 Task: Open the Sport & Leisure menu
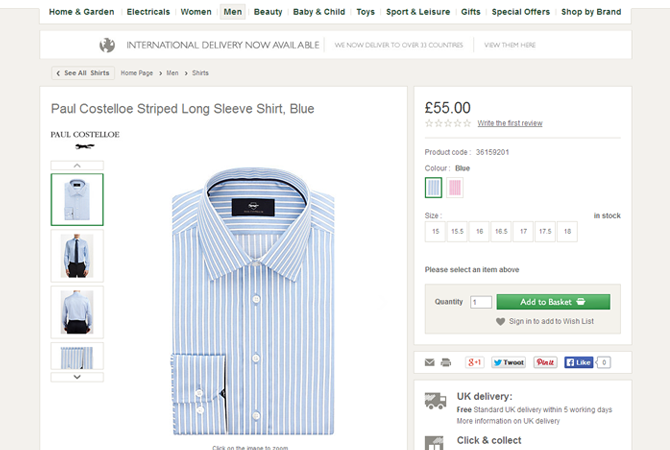click(x=418, y=12)
